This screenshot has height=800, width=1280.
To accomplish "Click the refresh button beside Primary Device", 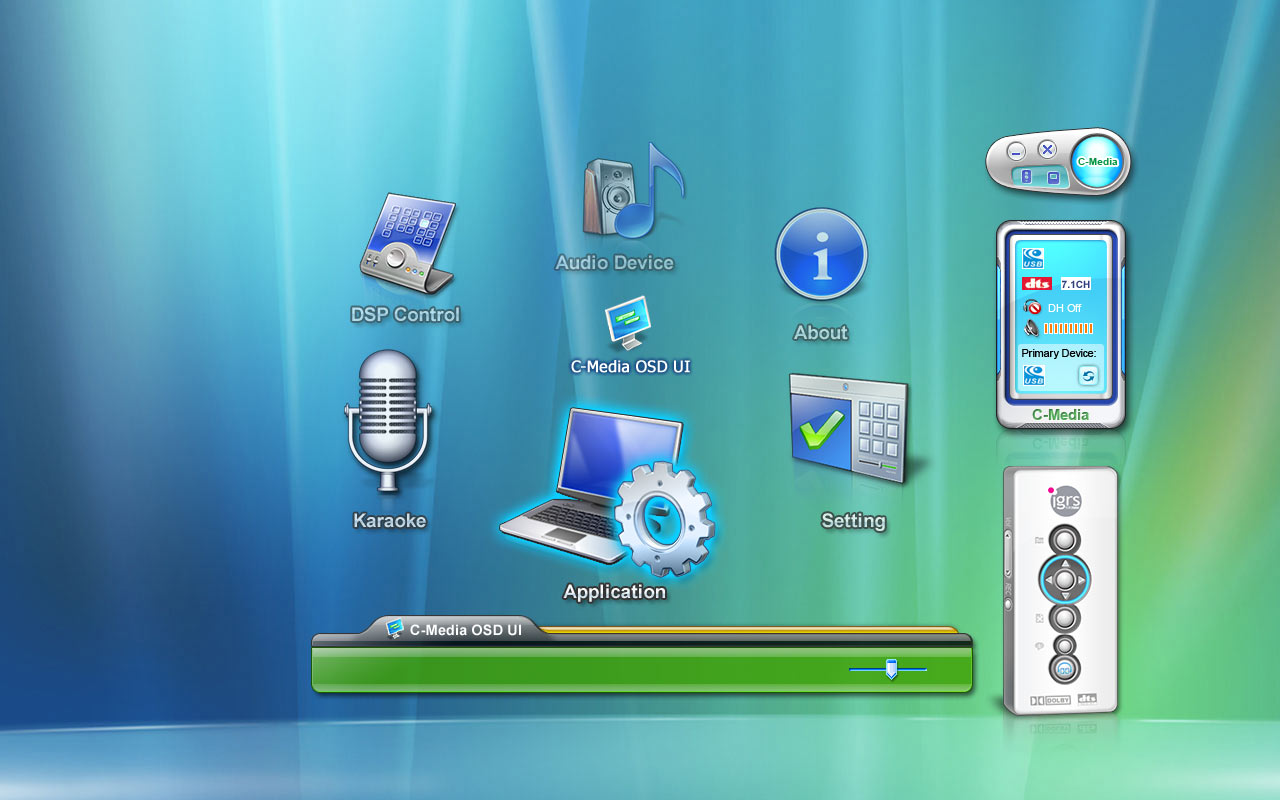I will click(1088, 376).
